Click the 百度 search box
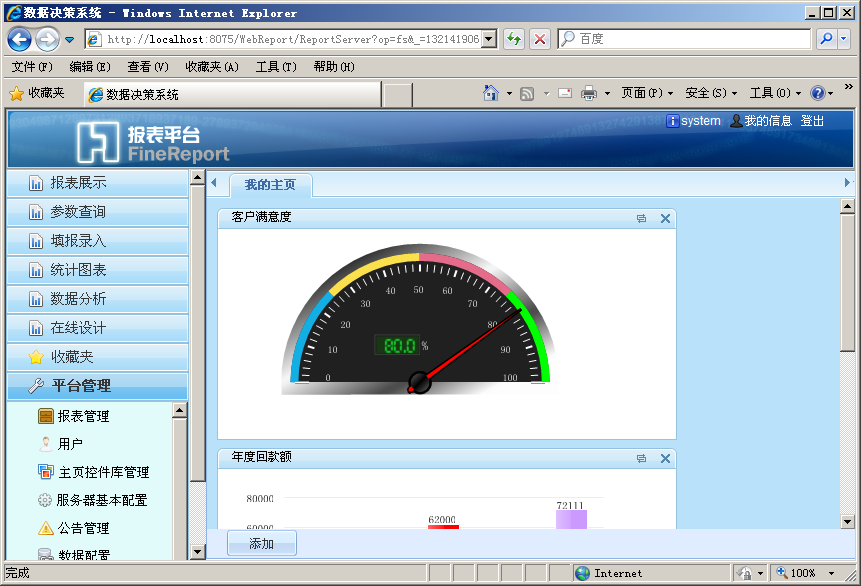 point(684,39)
